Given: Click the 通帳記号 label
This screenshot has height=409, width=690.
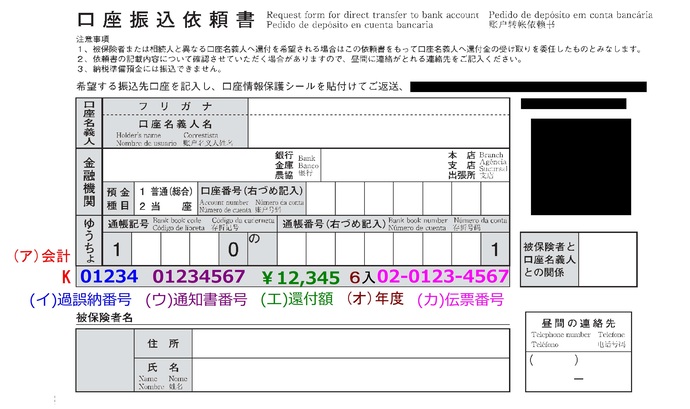Looking at the screenshot, I should coord(128,224).
